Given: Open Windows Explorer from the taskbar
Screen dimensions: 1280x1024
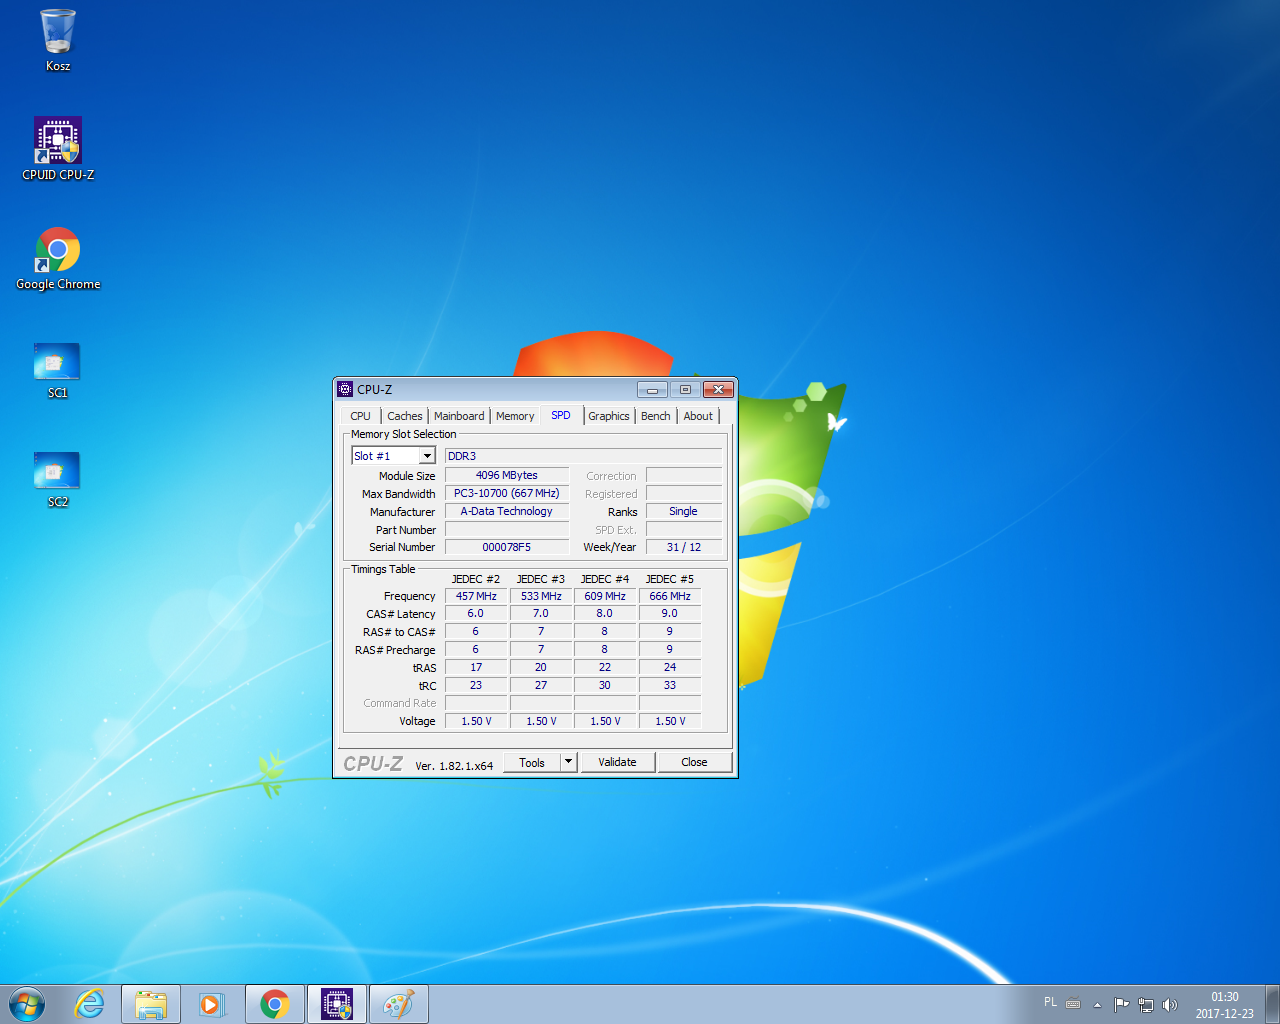Looking at the screenshot, I should 151,1004.
